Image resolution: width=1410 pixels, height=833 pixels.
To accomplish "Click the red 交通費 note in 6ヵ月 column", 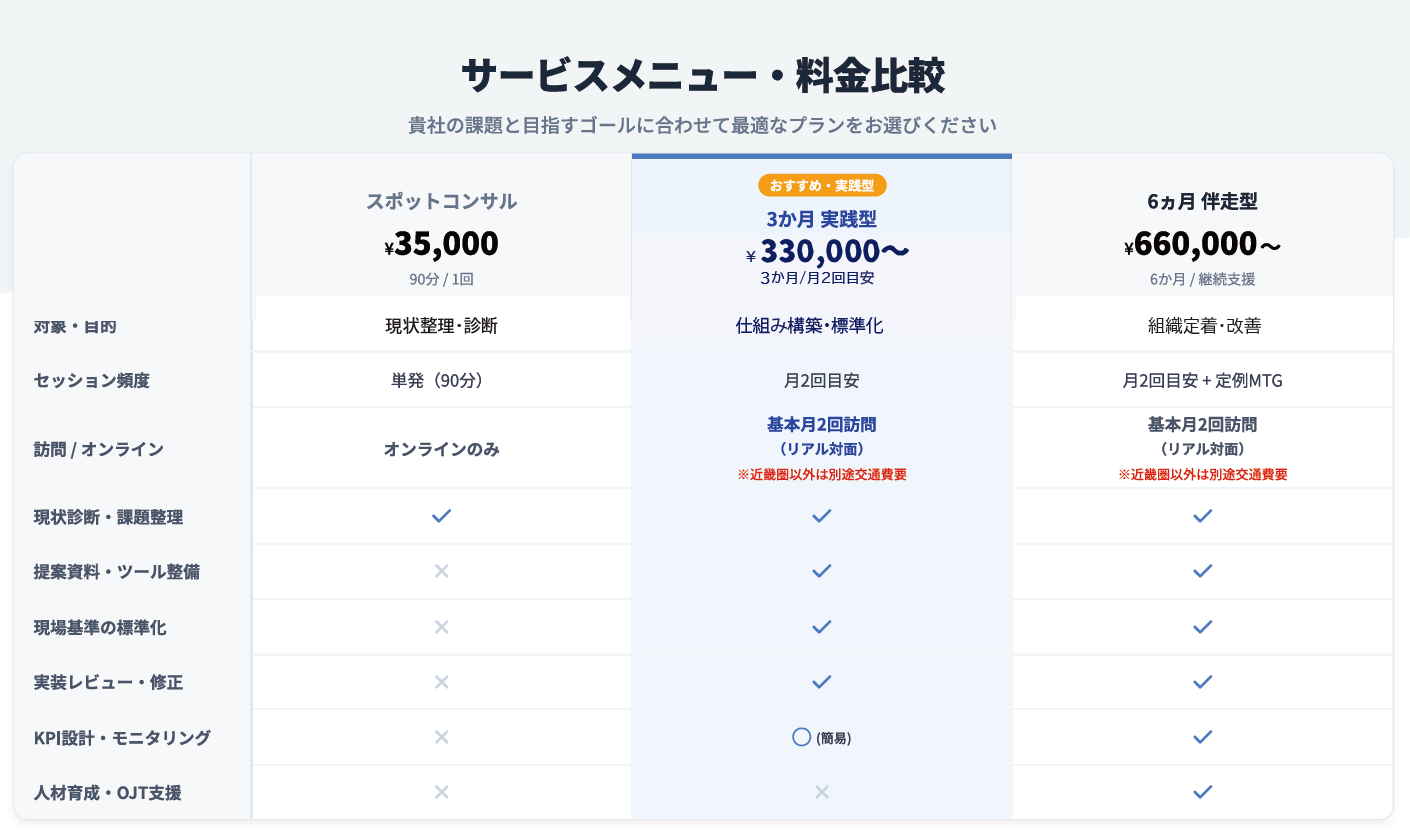I will [1202, 475].
